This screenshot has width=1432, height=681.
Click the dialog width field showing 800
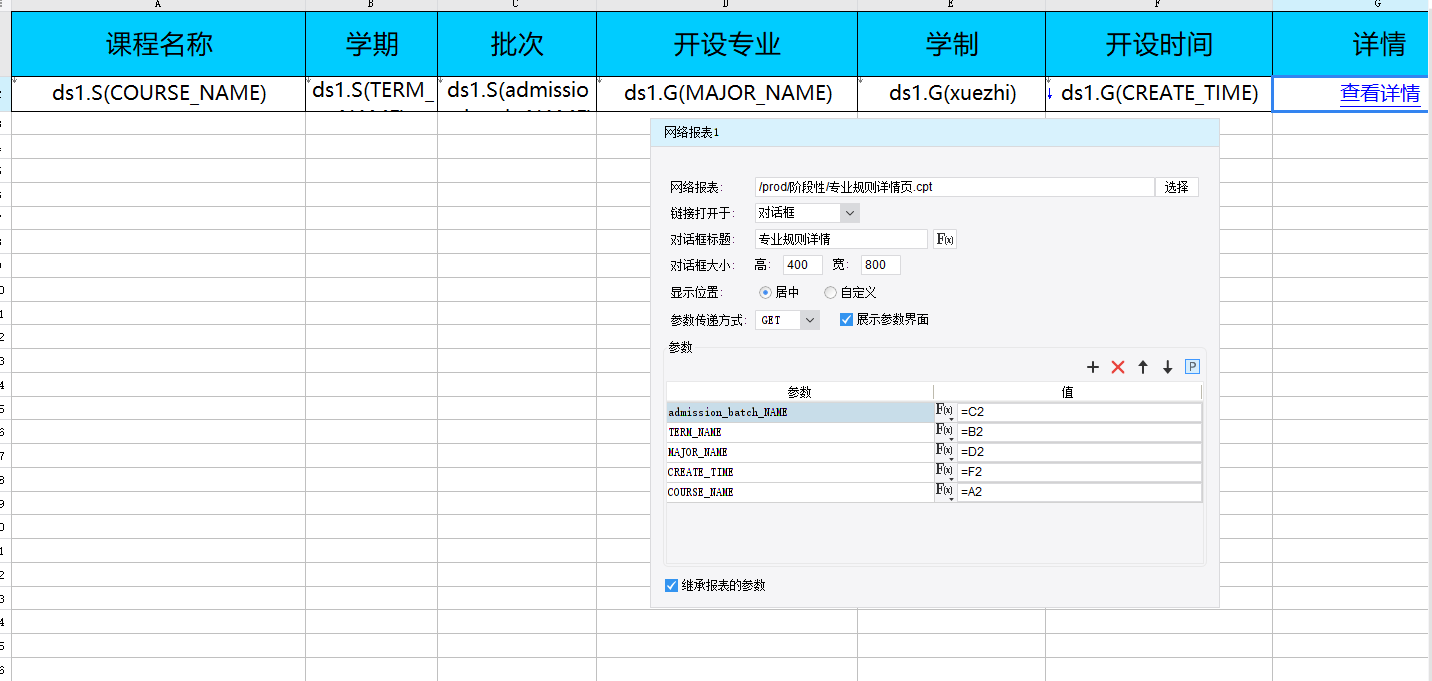[881, 265]
